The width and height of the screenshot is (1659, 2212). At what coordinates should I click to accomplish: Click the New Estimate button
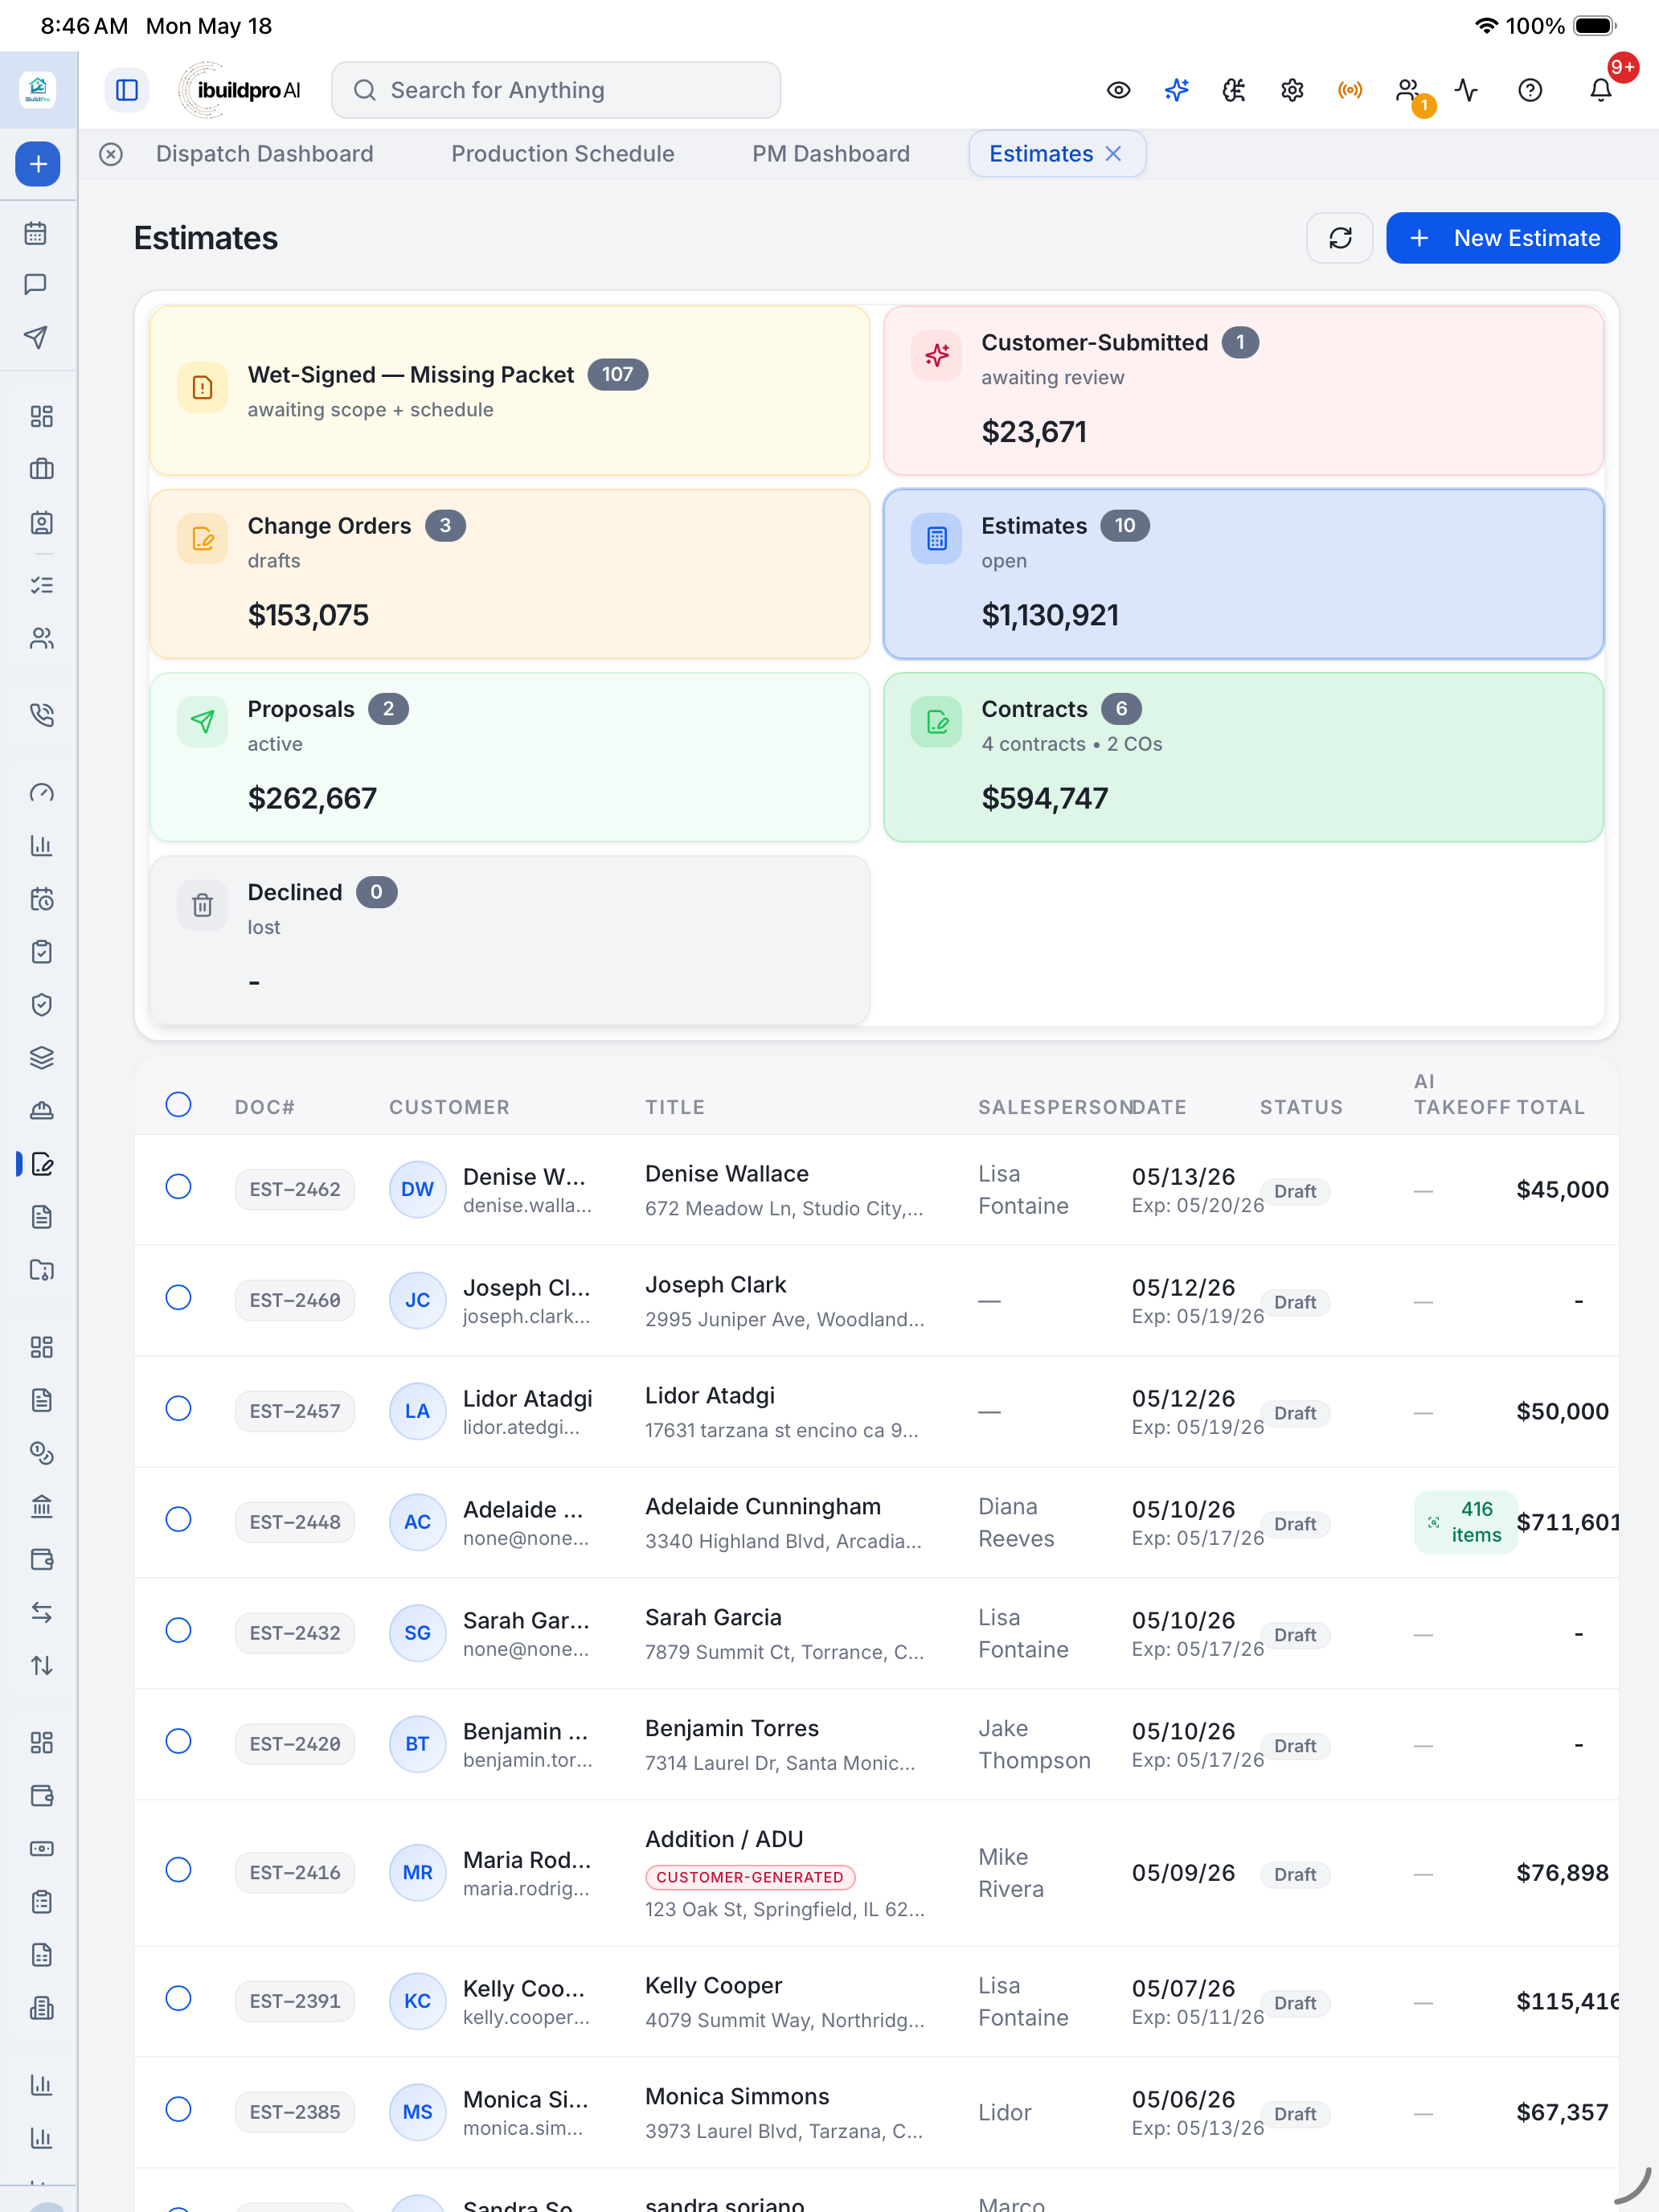point(1503,238)
